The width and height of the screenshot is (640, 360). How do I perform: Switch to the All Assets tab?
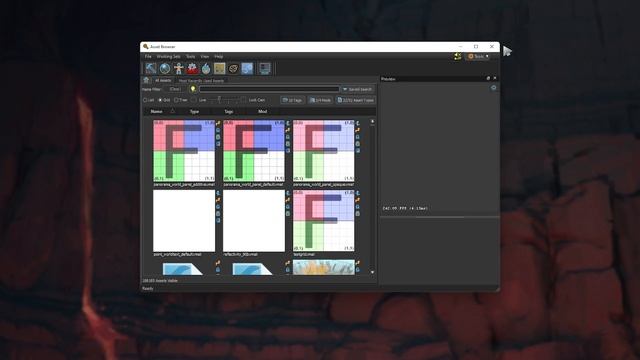[x=163, y=80]
